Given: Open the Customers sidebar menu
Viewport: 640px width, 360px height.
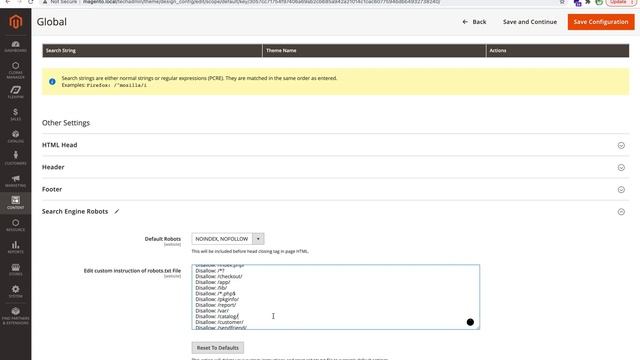Looking at the screenshot, I should tap(16, 158).
